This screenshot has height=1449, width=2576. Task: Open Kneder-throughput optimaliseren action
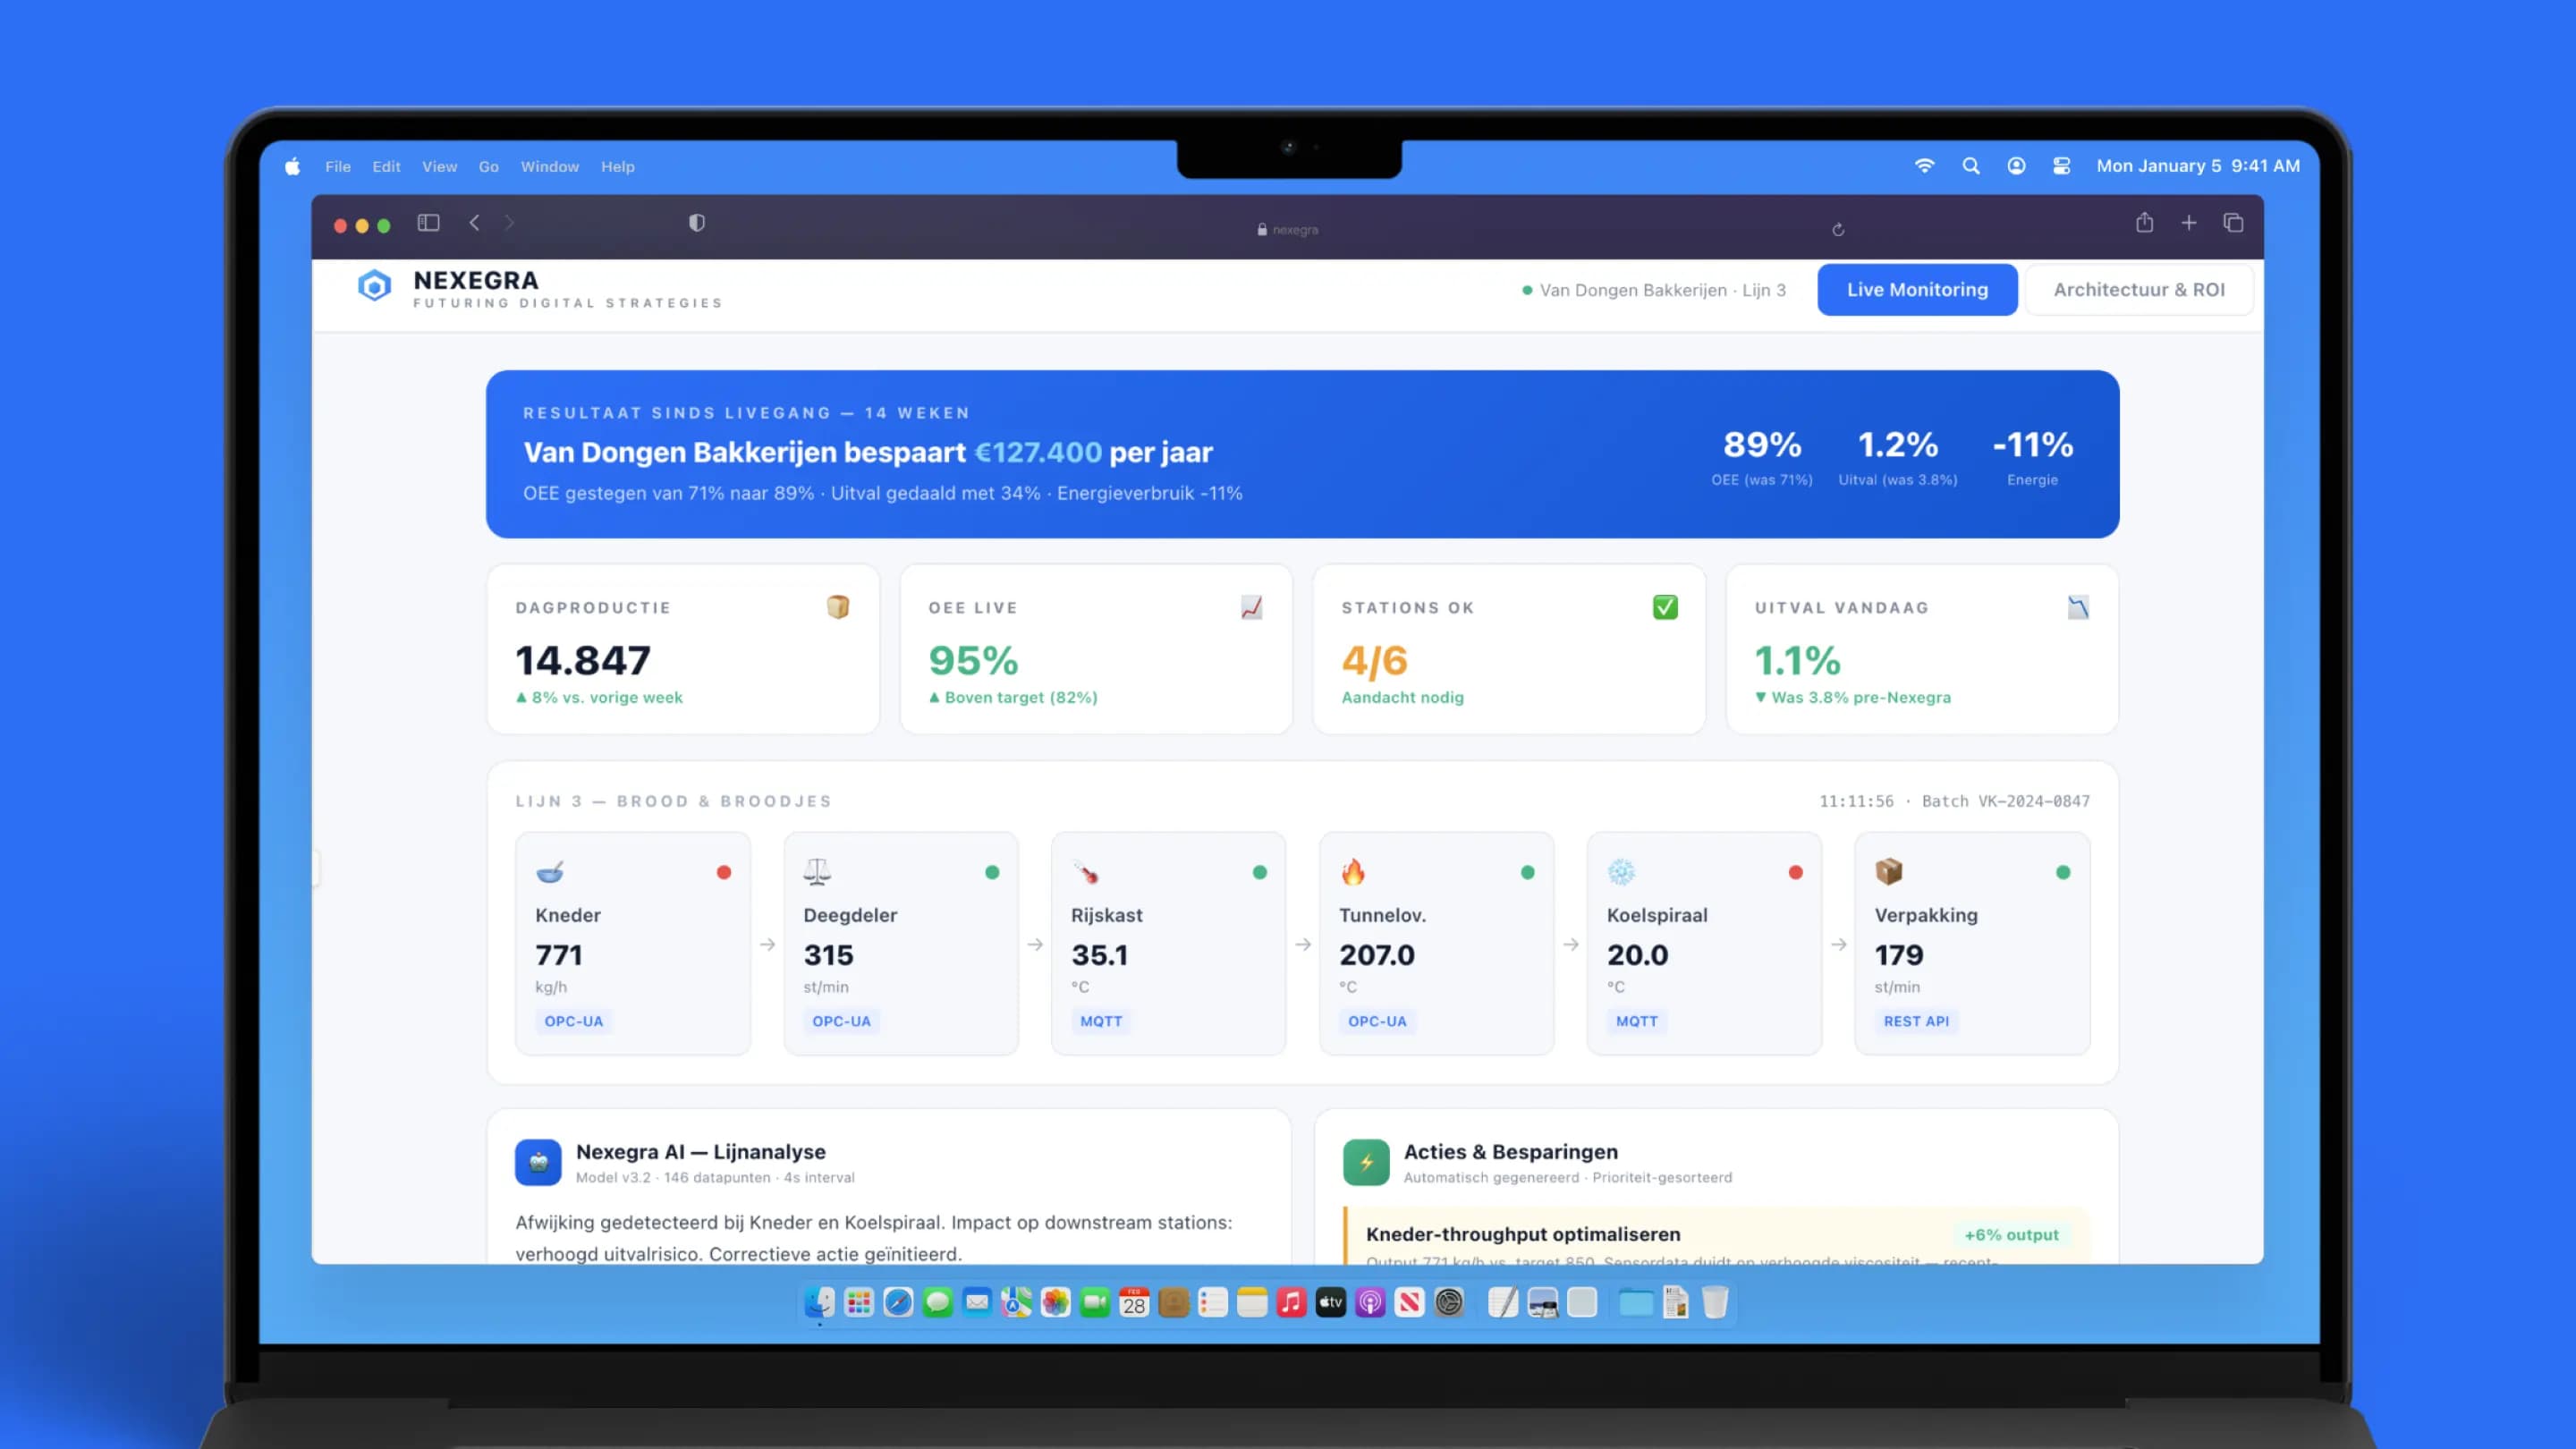pos(1522,1234)
